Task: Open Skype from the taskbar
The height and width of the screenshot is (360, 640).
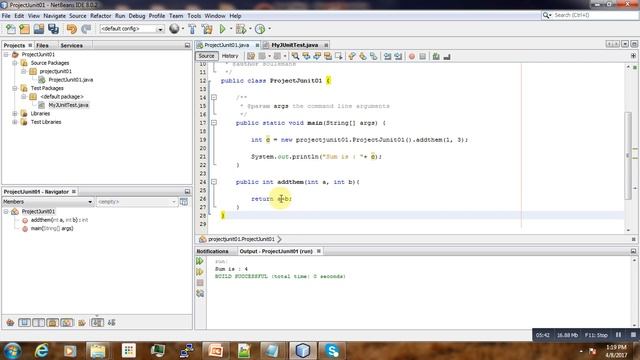Action: [x=332, y=351]
